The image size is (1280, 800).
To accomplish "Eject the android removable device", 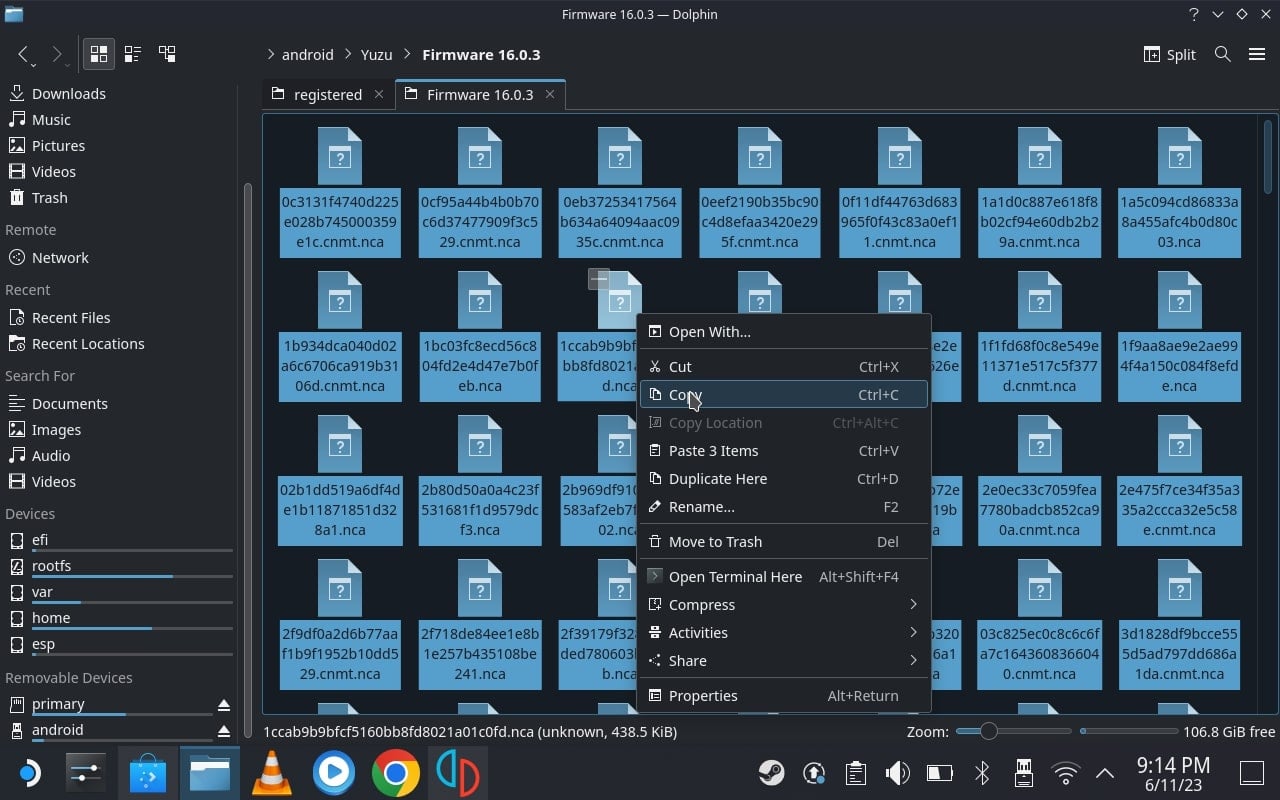I will click(x=223, y=731).
